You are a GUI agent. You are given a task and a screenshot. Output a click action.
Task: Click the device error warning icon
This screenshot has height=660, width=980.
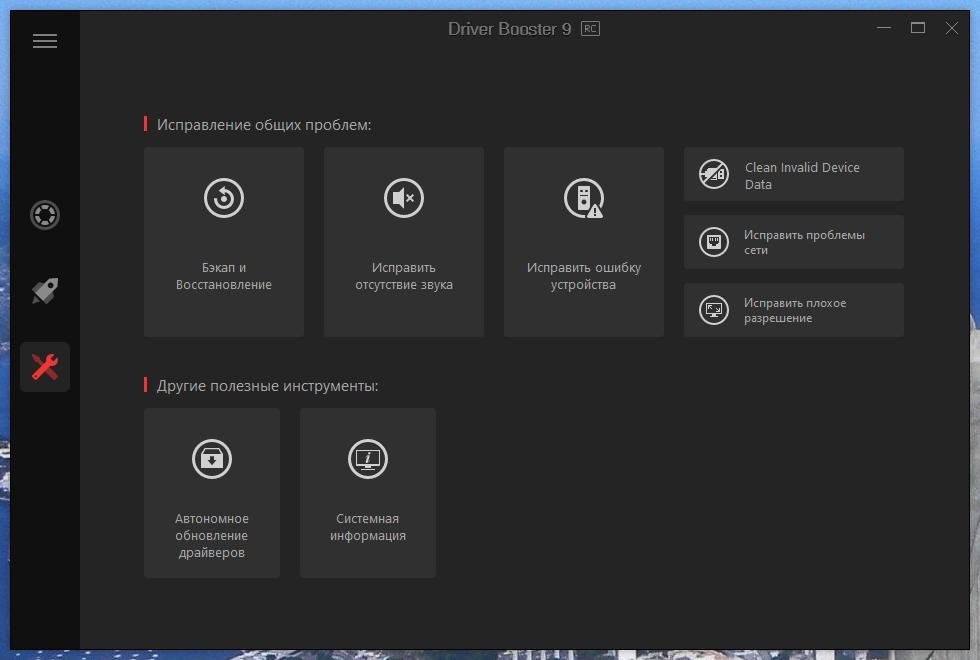[584, 198]
